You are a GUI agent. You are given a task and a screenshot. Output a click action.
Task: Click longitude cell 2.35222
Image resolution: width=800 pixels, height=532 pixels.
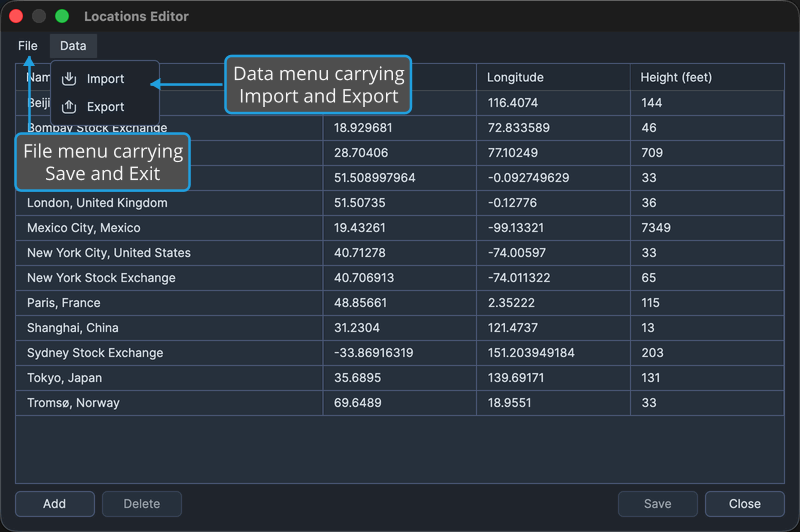[553, 303]
